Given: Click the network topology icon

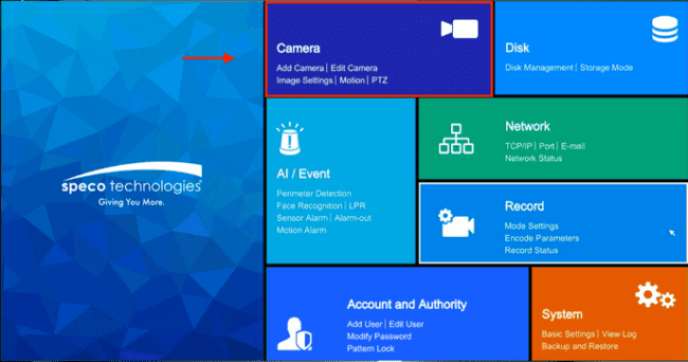Looking at the screenshot, I should pos(456,139).
